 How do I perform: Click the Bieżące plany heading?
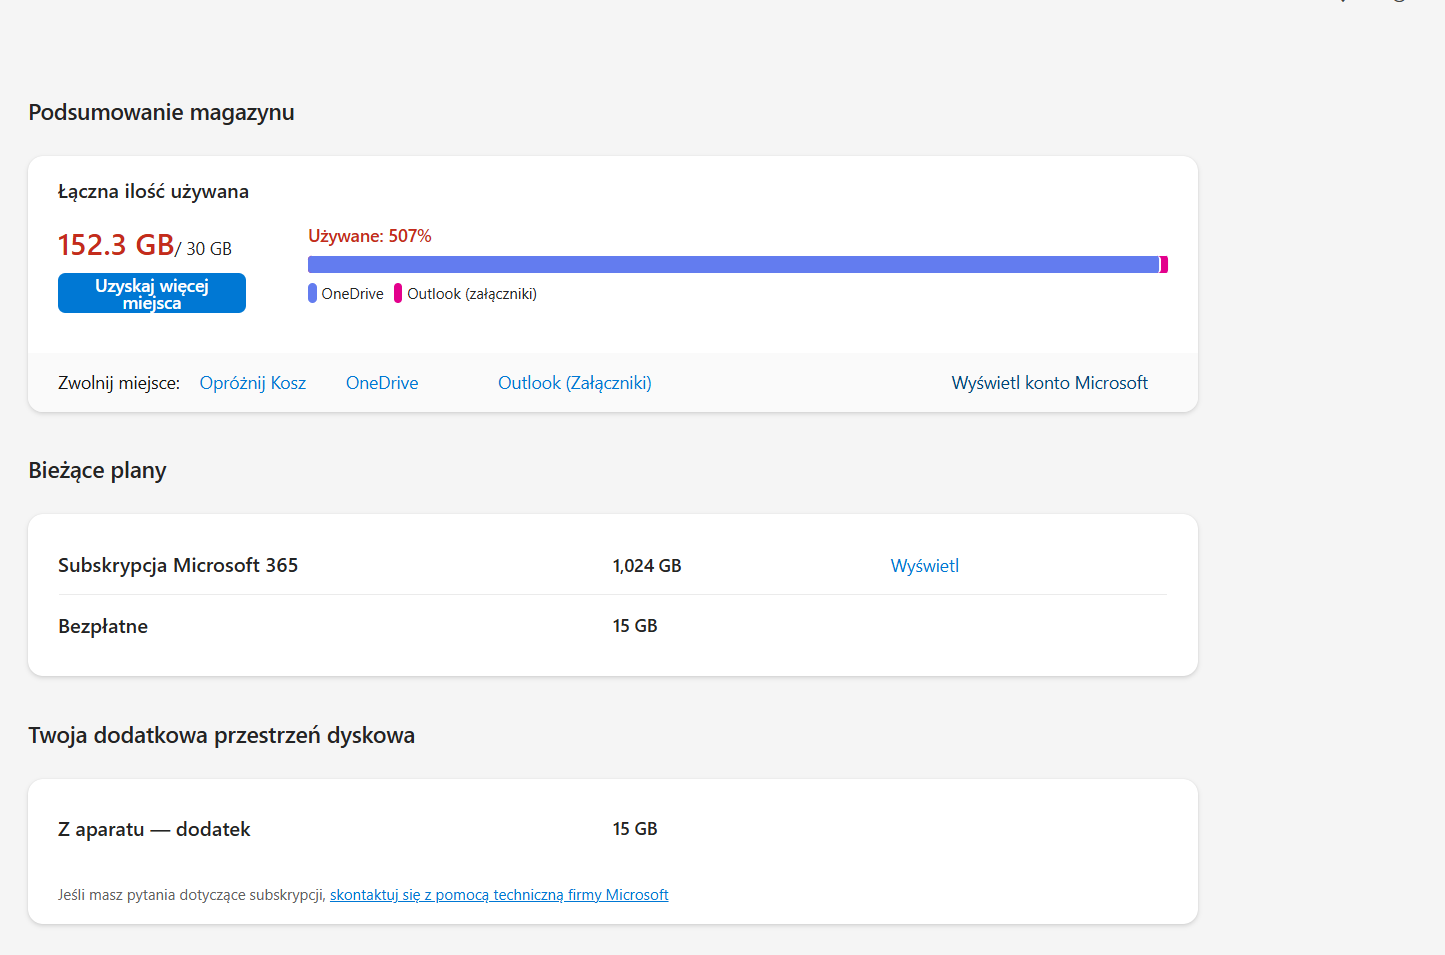click(x=97, y=471)
